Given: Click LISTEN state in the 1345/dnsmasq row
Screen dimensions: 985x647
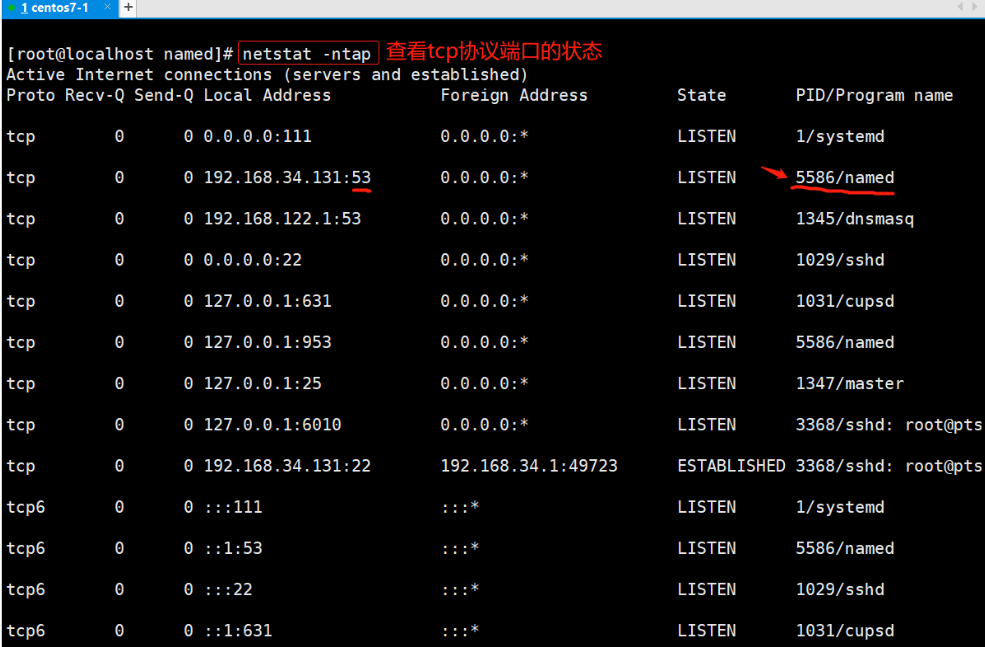Looking at the screenshot, I should 707,219.
